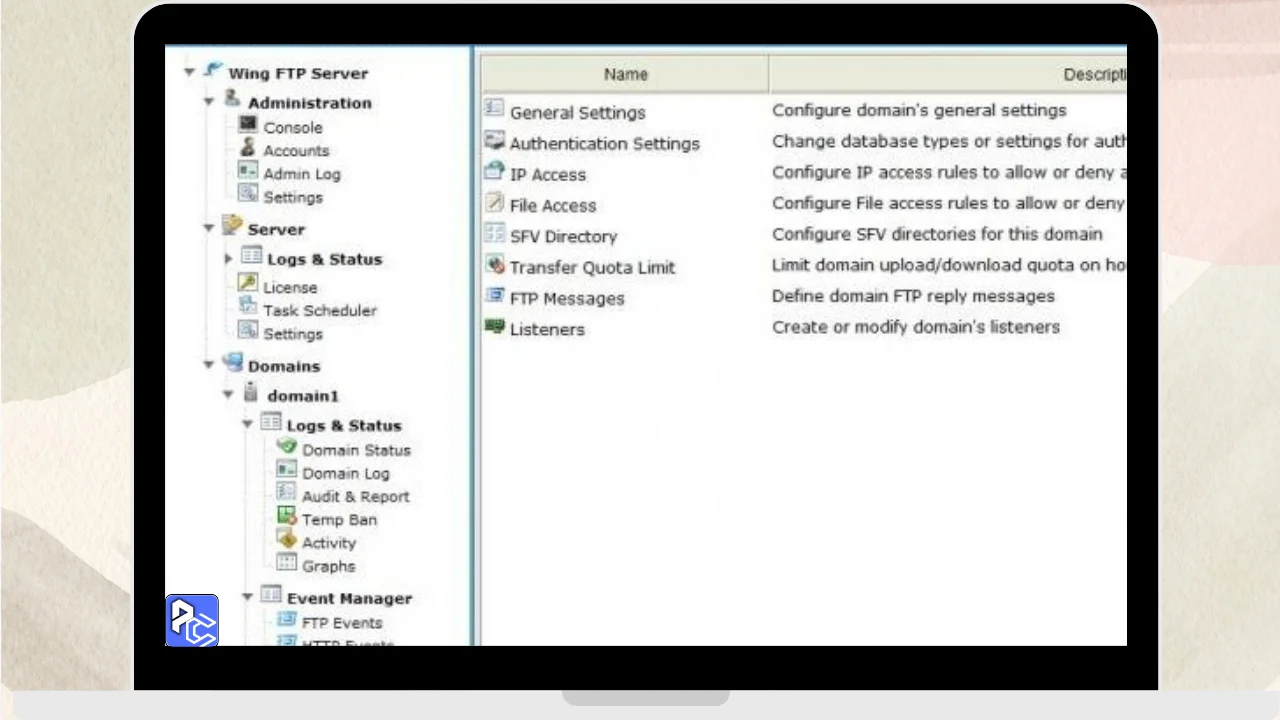The height and width of the screenshot is (720, 1280).
Task: Open the FTP Messages entry
Action: [x=567, y=298]
